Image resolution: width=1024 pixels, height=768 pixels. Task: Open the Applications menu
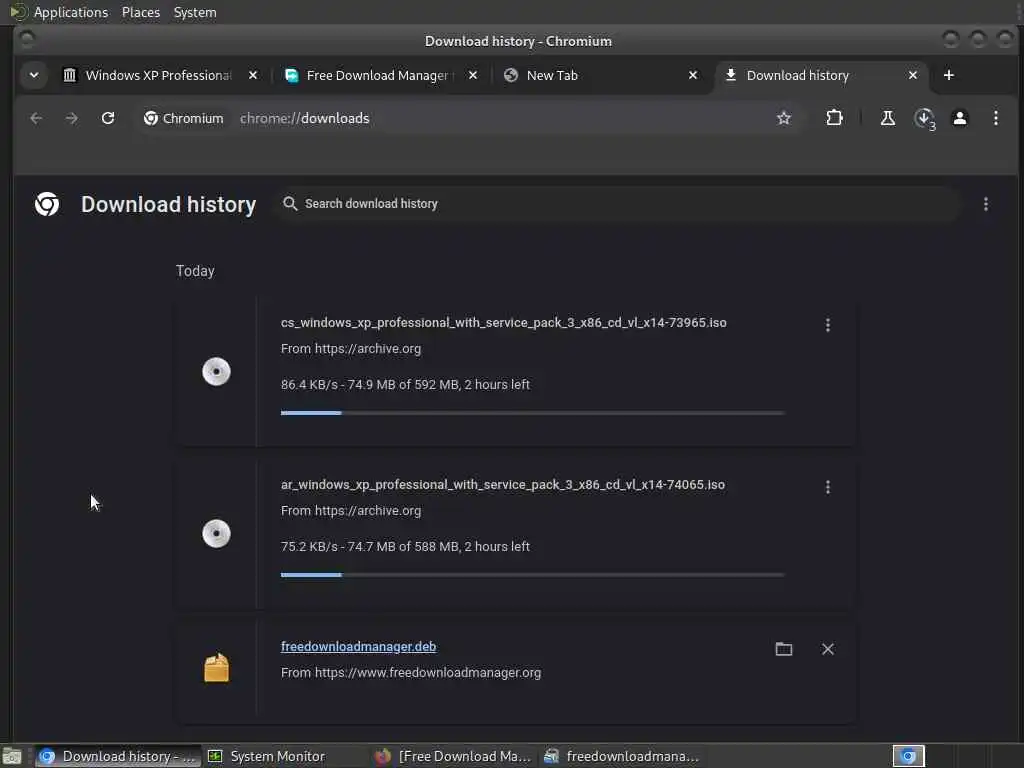(71, 12)
